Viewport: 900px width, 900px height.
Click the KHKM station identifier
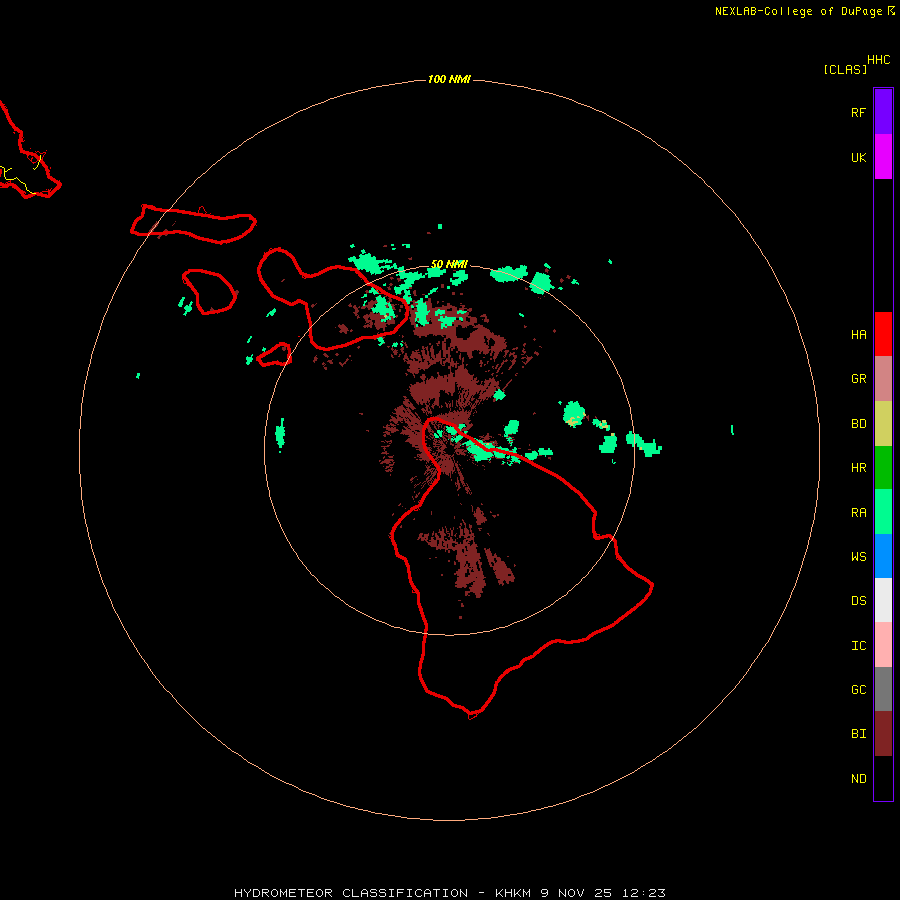click(515, 893)
